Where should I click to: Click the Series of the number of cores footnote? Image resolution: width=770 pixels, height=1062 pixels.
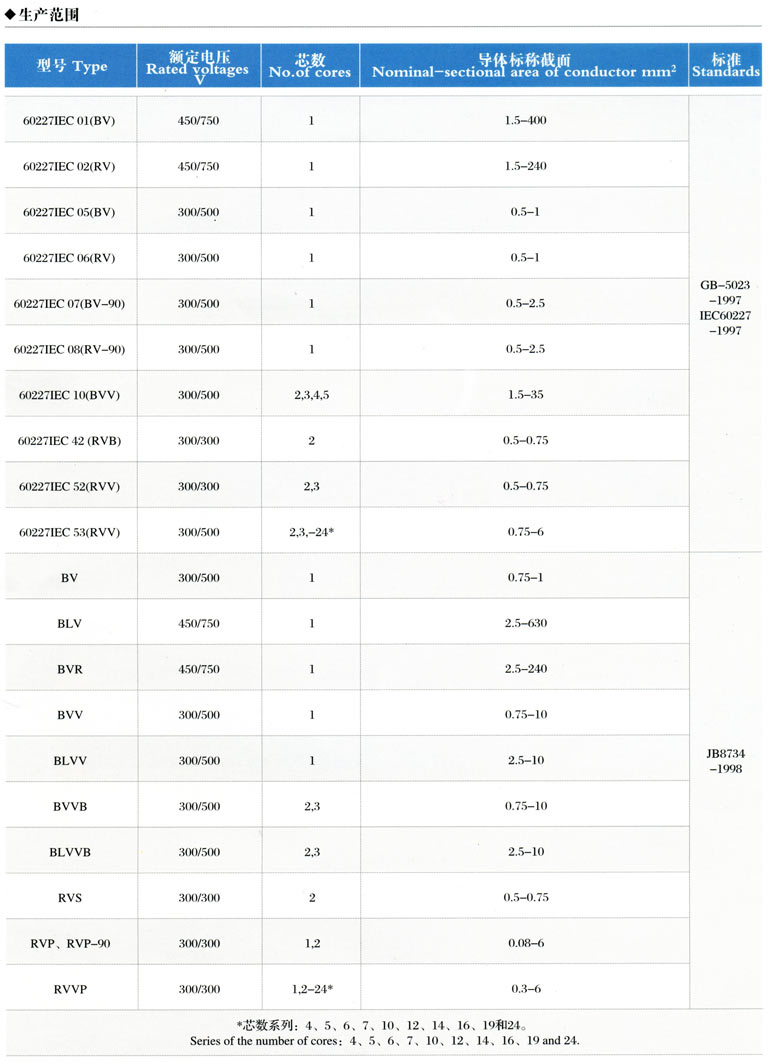point(385,1040)
